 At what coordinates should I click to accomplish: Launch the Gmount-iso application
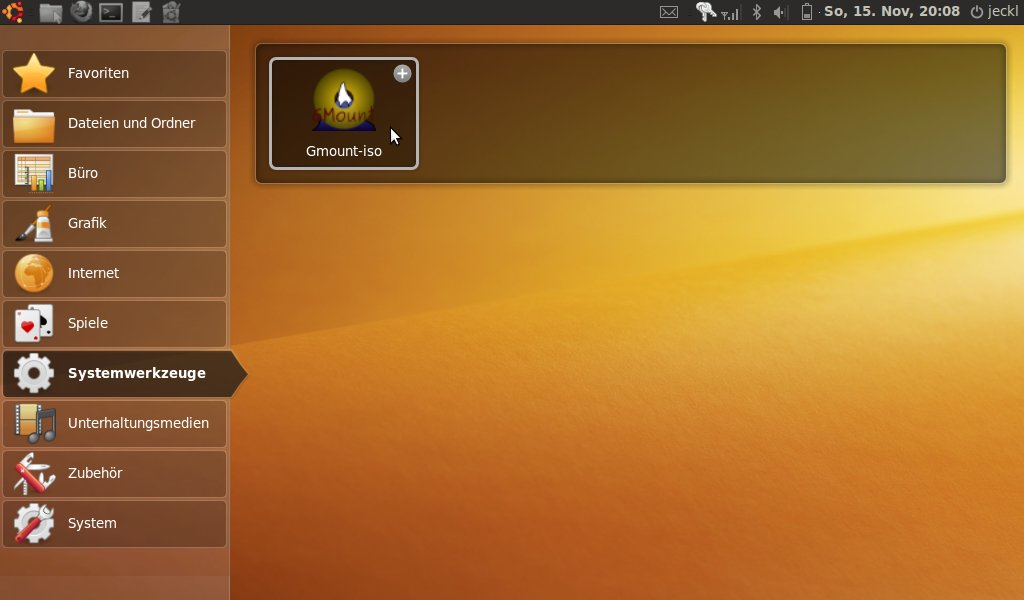pyautogui.click(x=344, y=114)
